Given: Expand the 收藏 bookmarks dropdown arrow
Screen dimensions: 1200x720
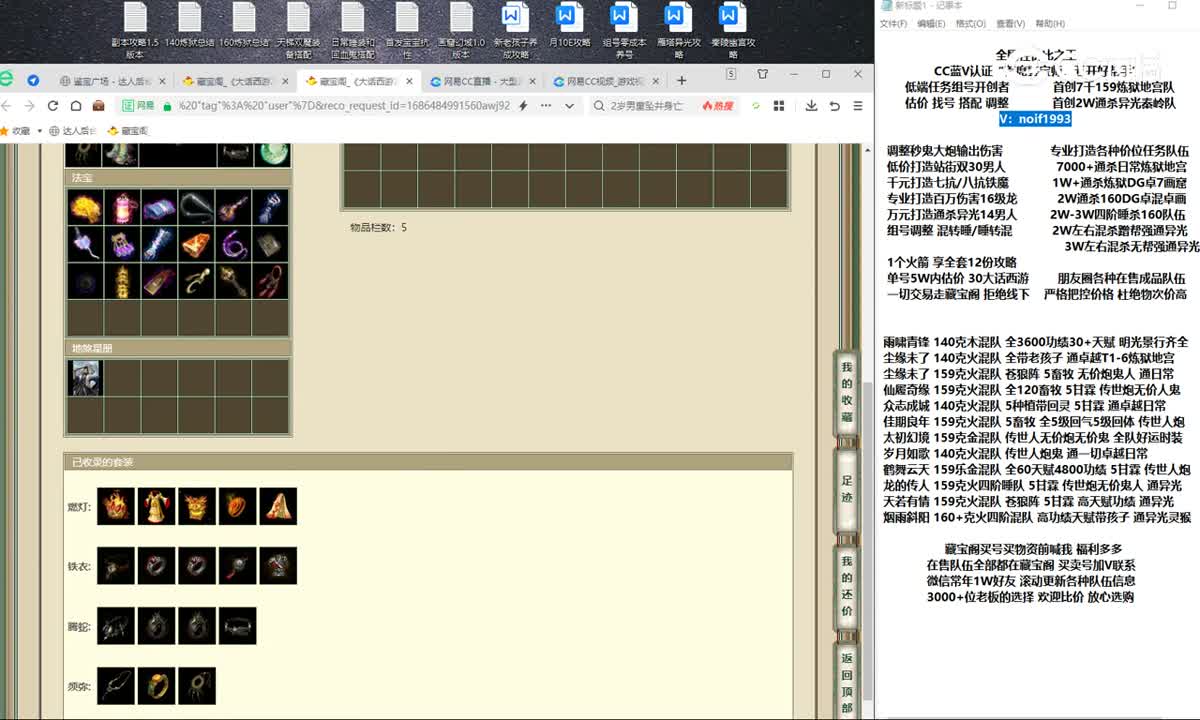Looking at the screenshot, I should click(x=39, y=131).
